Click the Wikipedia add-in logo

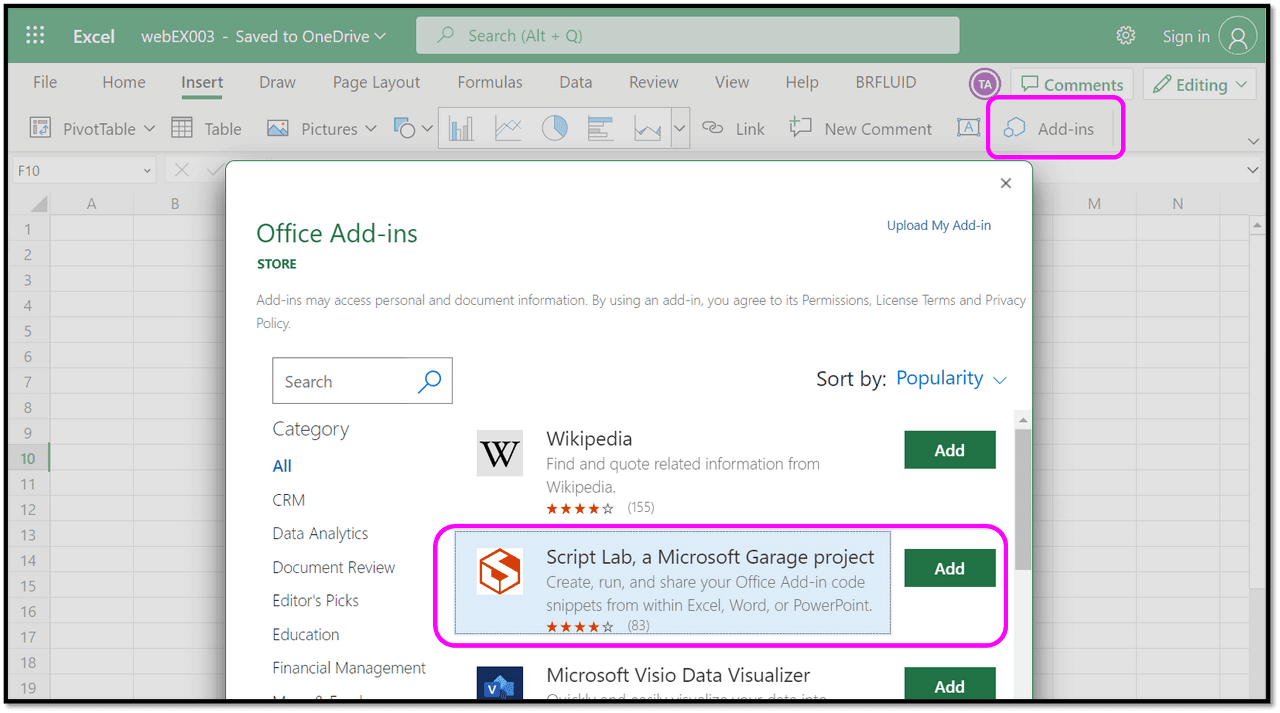point(499,454)
